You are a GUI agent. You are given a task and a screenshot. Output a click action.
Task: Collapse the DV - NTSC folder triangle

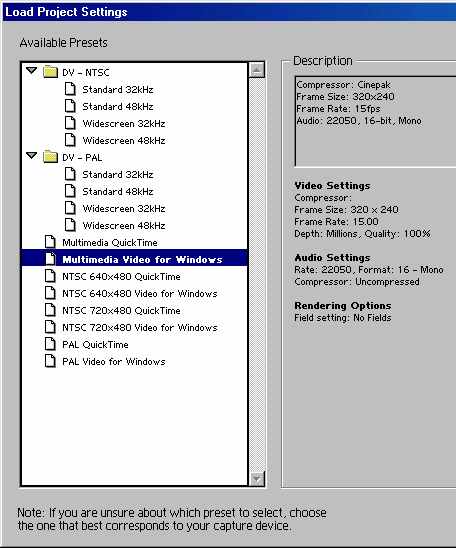point(31,71)
